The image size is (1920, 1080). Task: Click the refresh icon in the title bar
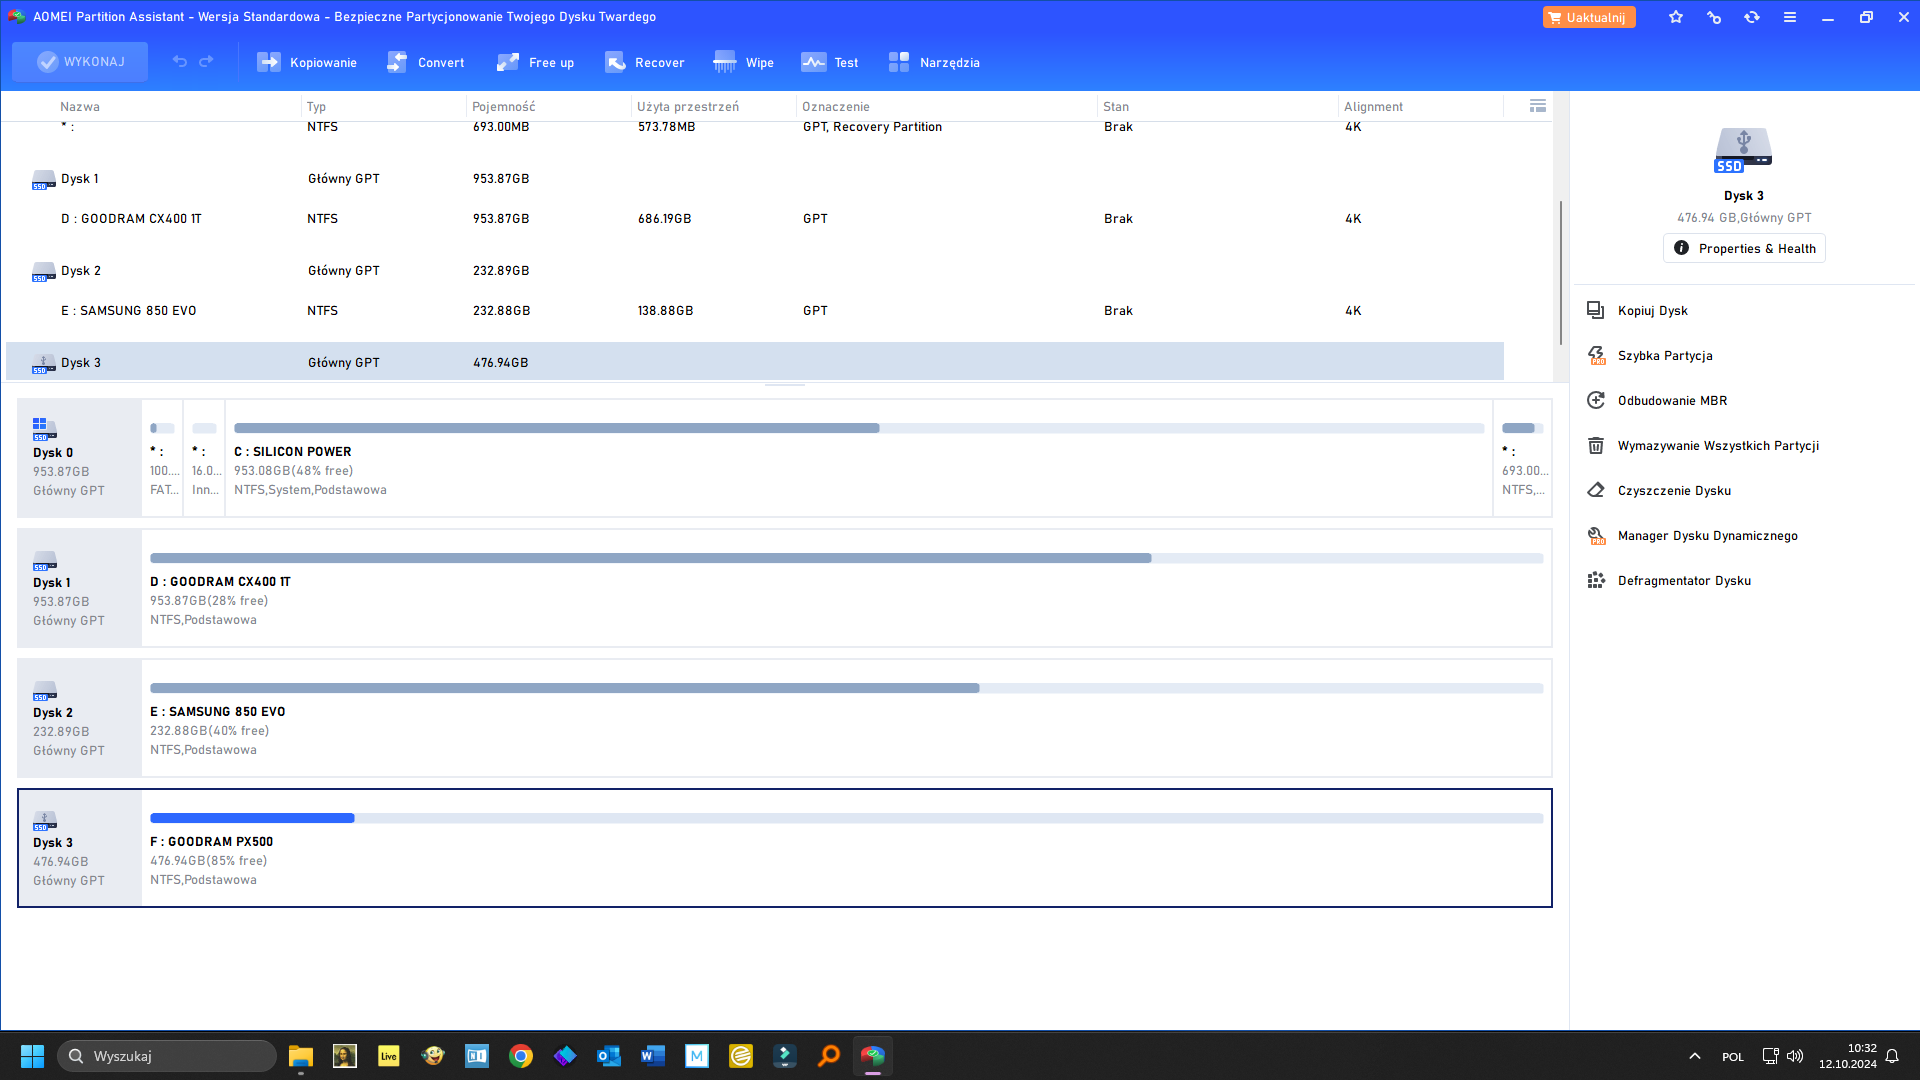[x=1752, y=17]
